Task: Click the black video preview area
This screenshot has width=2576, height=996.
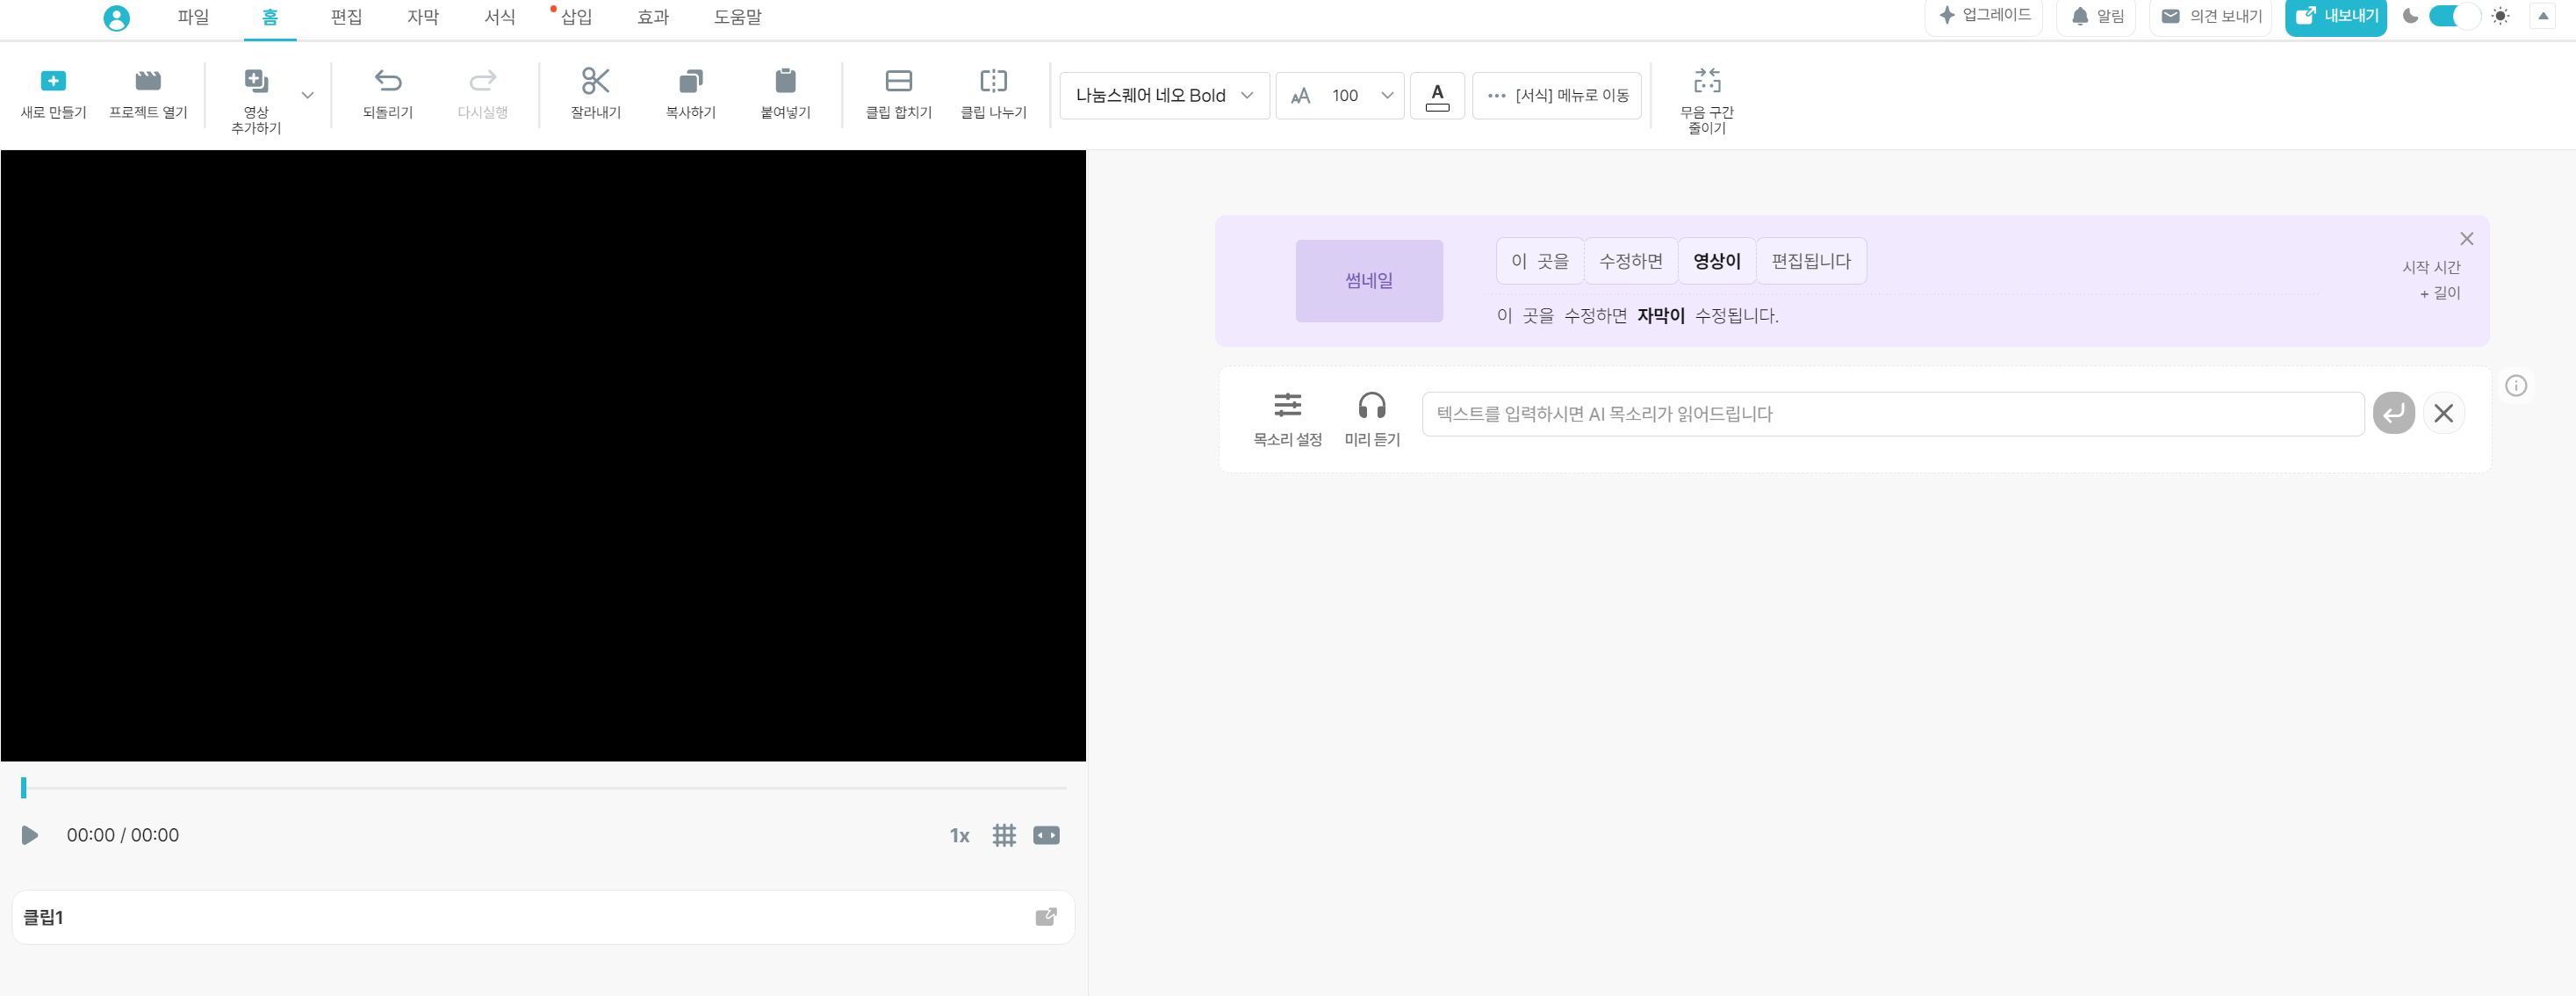Action: tap(543, 456)
